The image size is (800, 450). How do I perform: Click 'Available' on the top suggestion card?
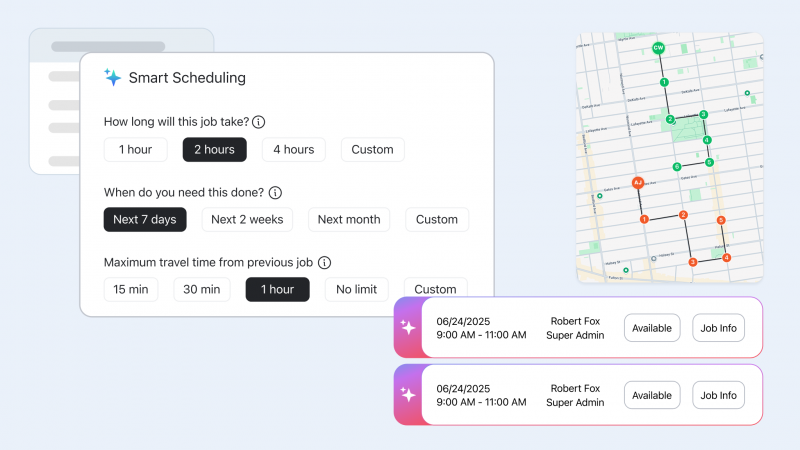652,328
